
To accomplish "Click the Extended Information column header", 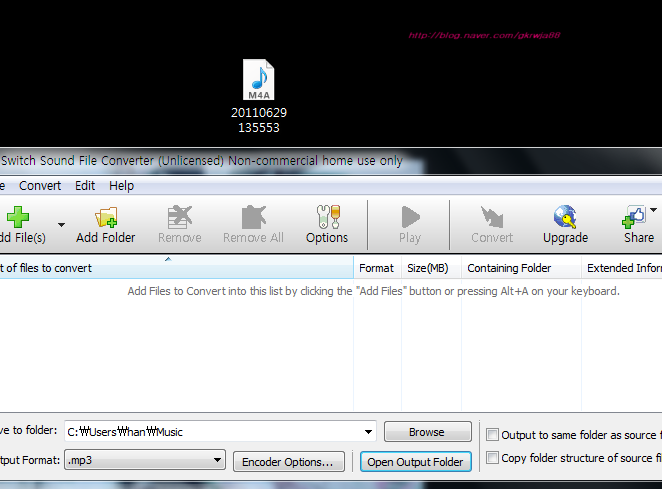I will 622,268.
